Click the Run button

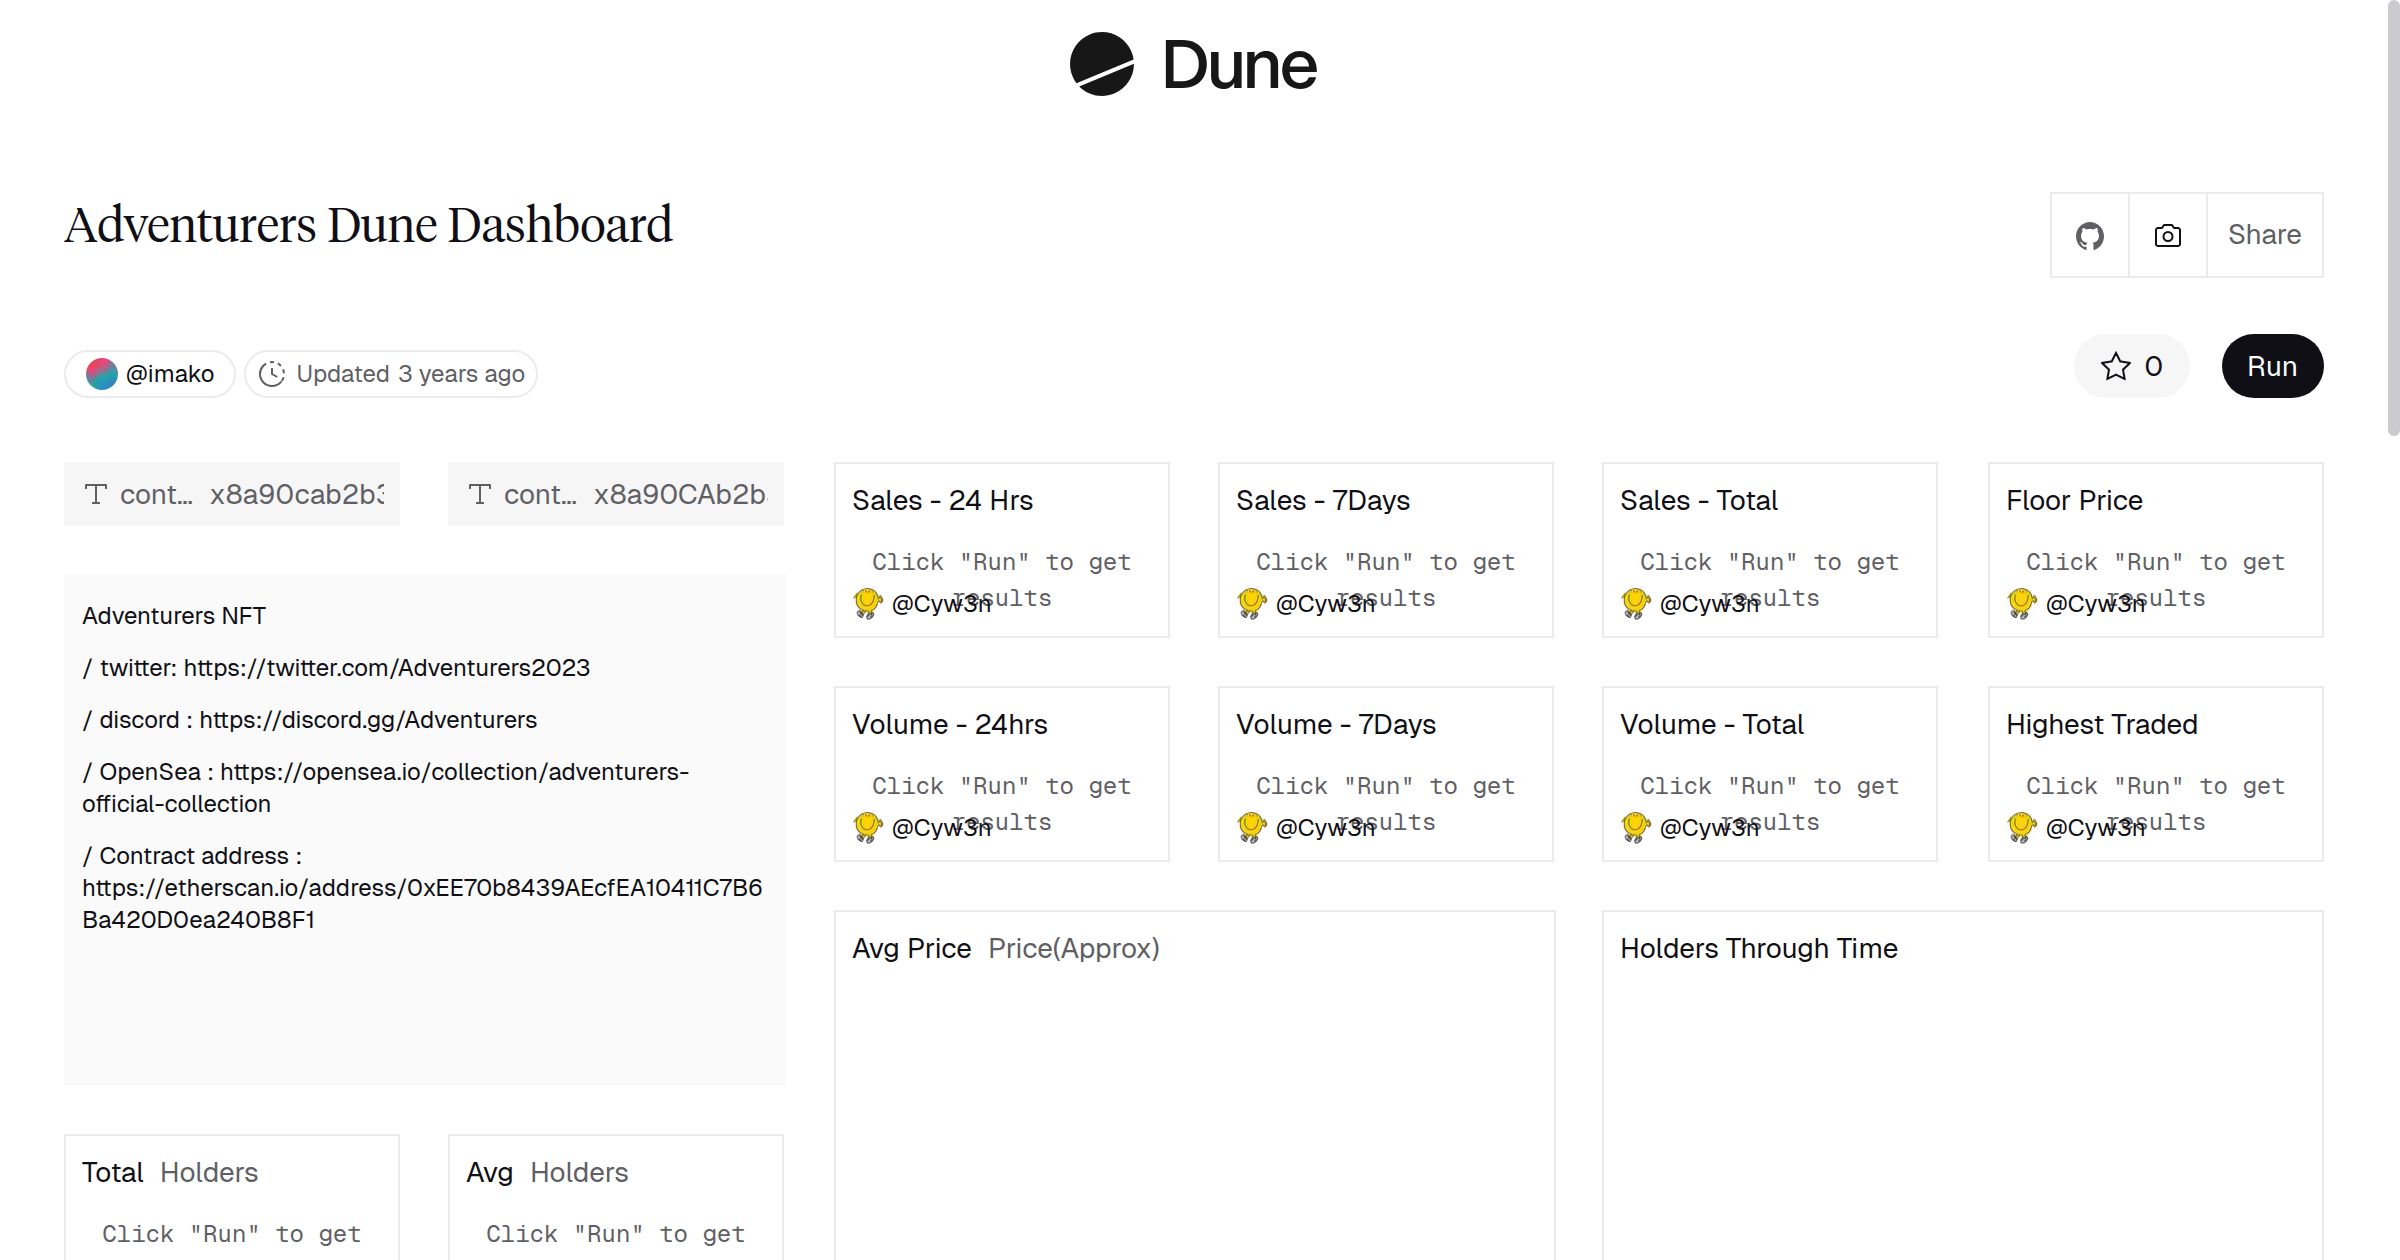[2272, 366]
